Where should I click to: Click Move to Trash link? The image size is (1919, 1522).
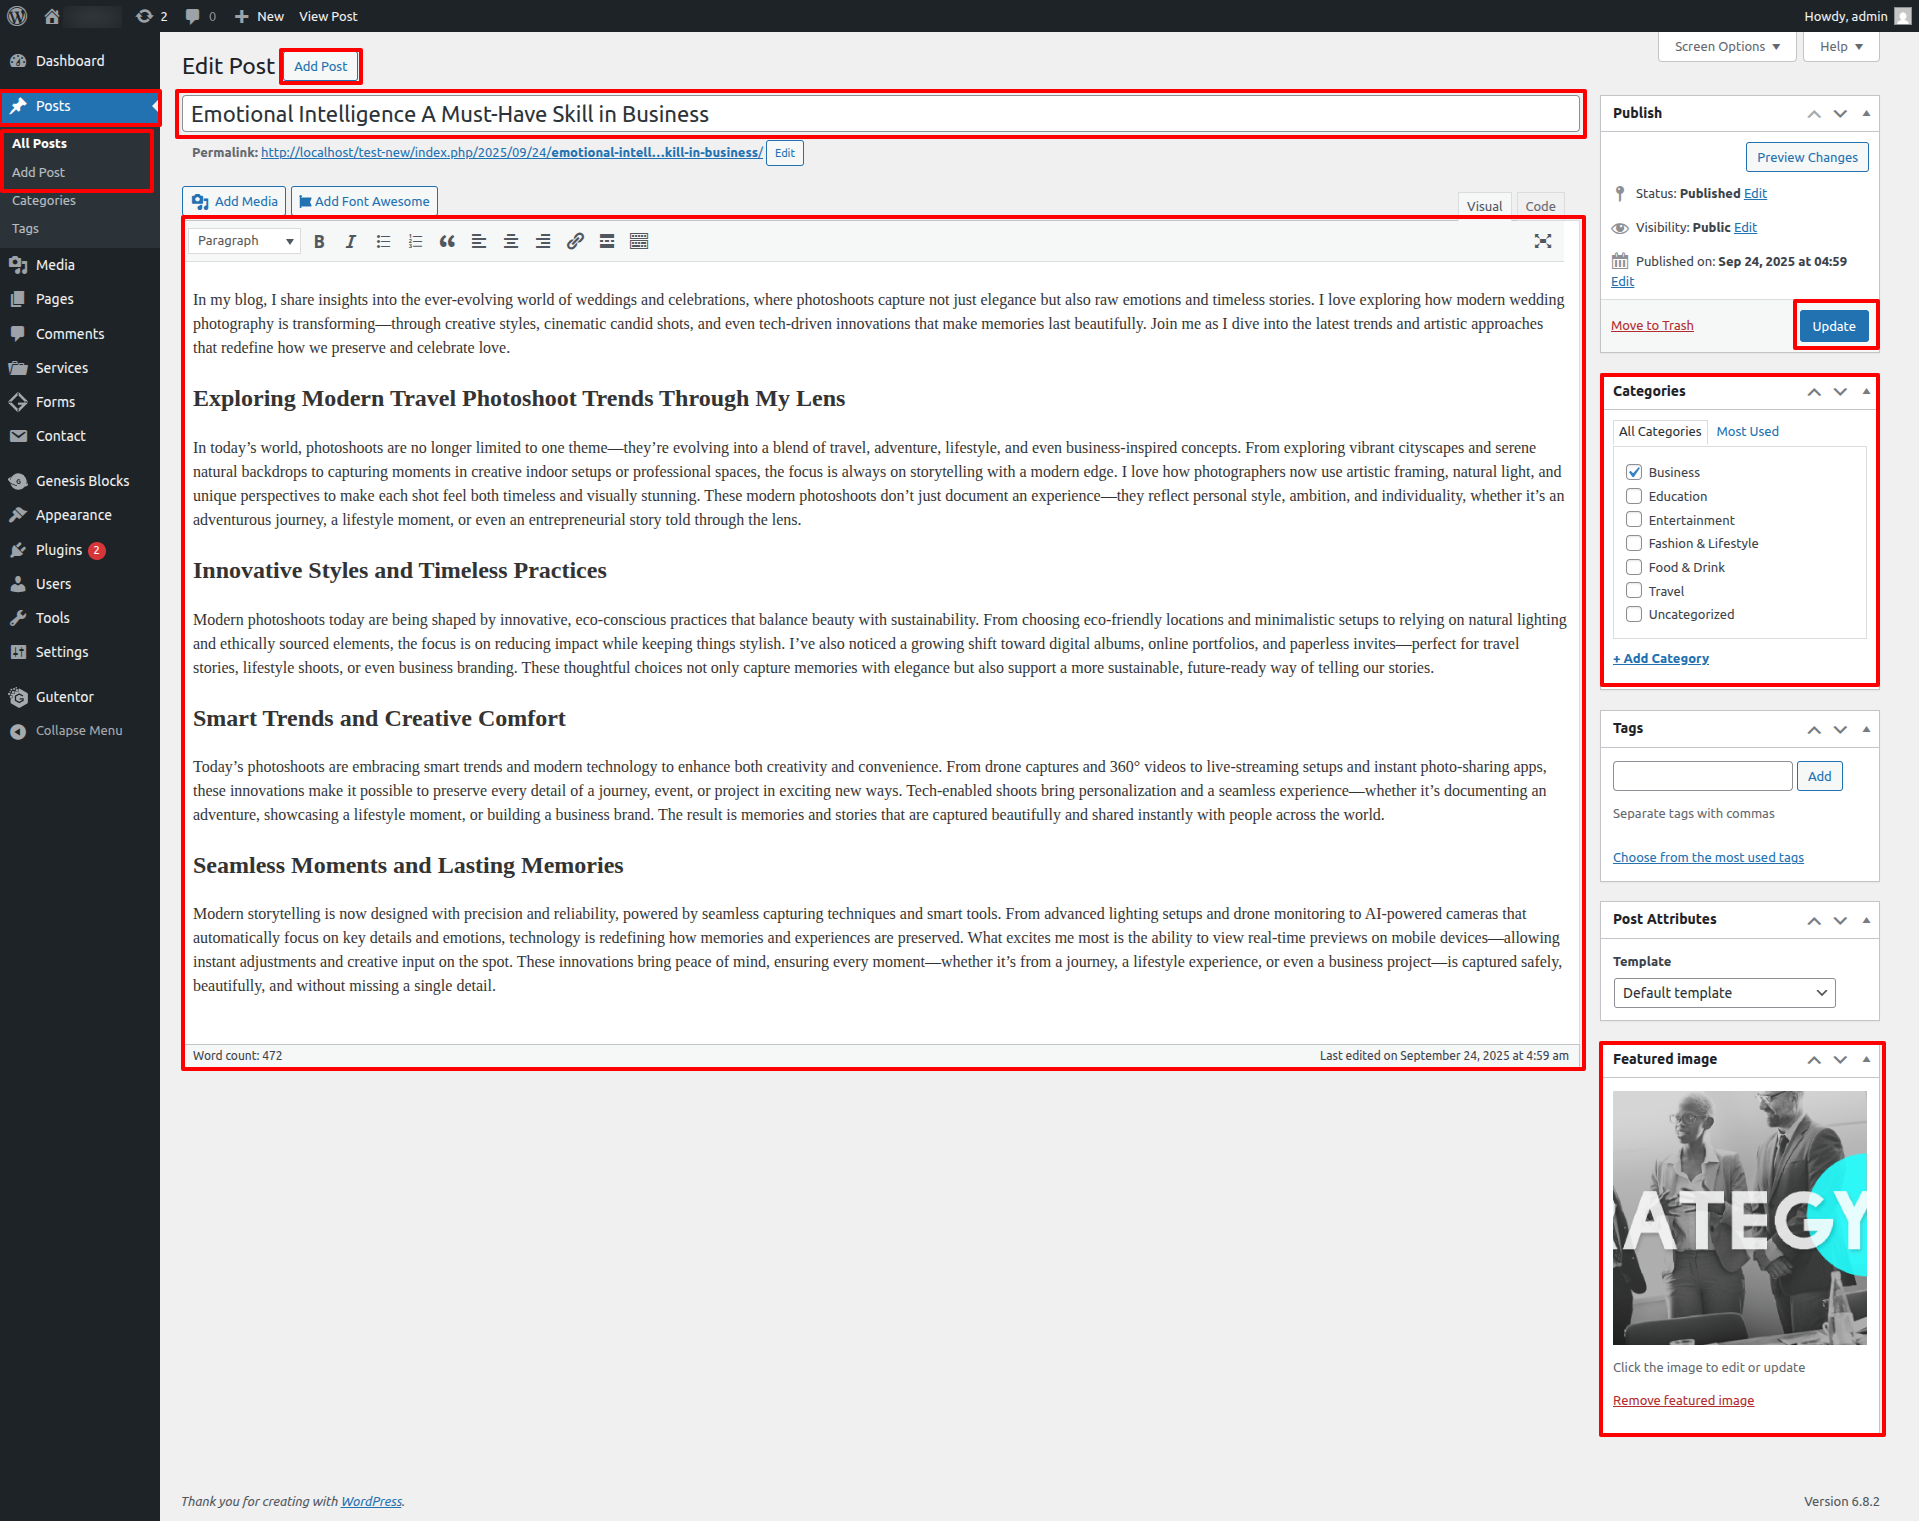(1652, 326)
